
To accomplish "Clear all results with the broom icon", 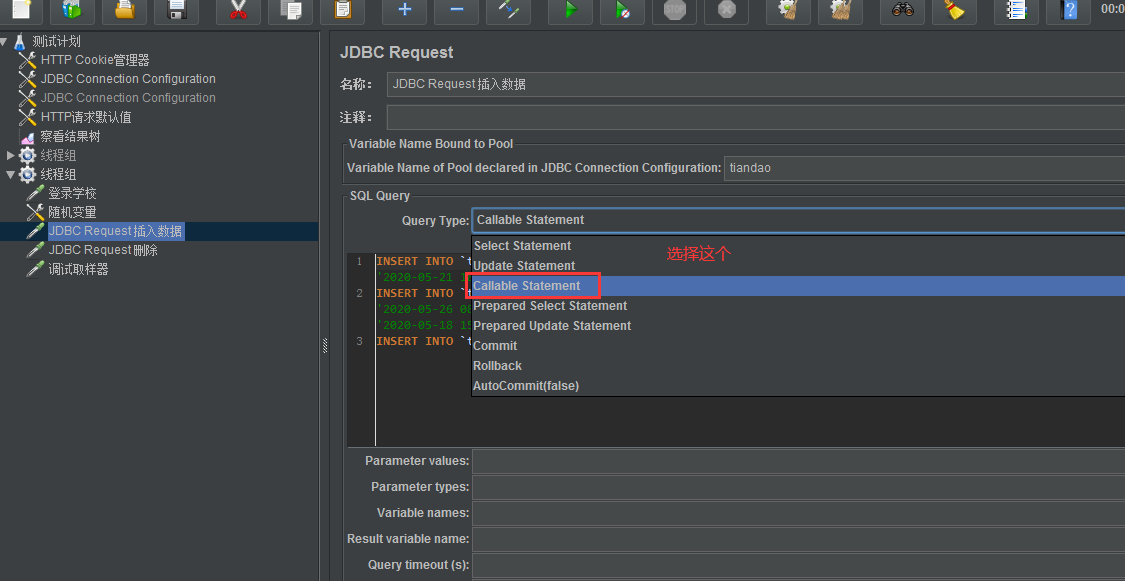I will tap(954, 12).
